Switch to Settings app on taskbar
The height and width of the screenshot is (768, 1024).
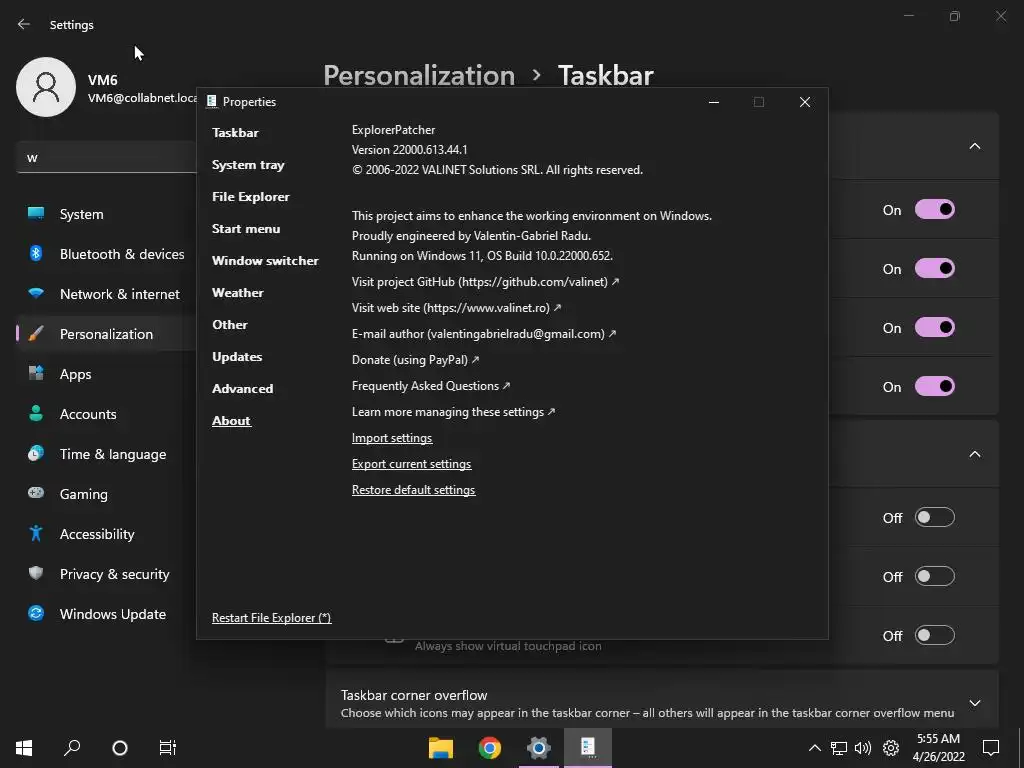[x=539, y=748]
